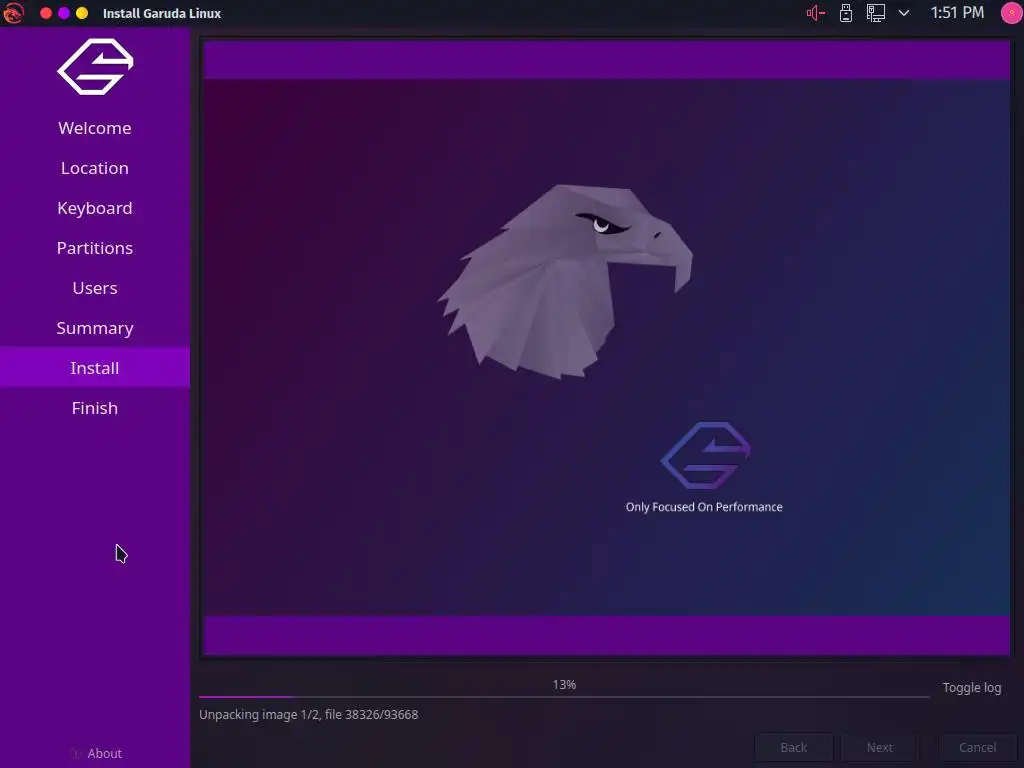The image size is (1024, 768).
Task: Click the Garuda dragon menu icon in the top panel
Action: click(x=13, y=13)
